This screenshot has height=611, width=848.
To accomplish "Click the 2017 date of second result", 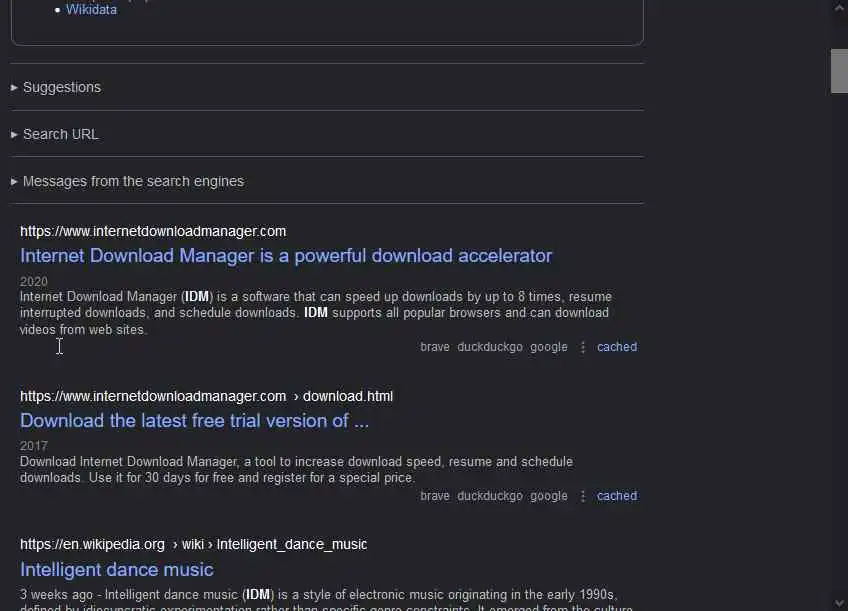I will (x=34, y=446).
